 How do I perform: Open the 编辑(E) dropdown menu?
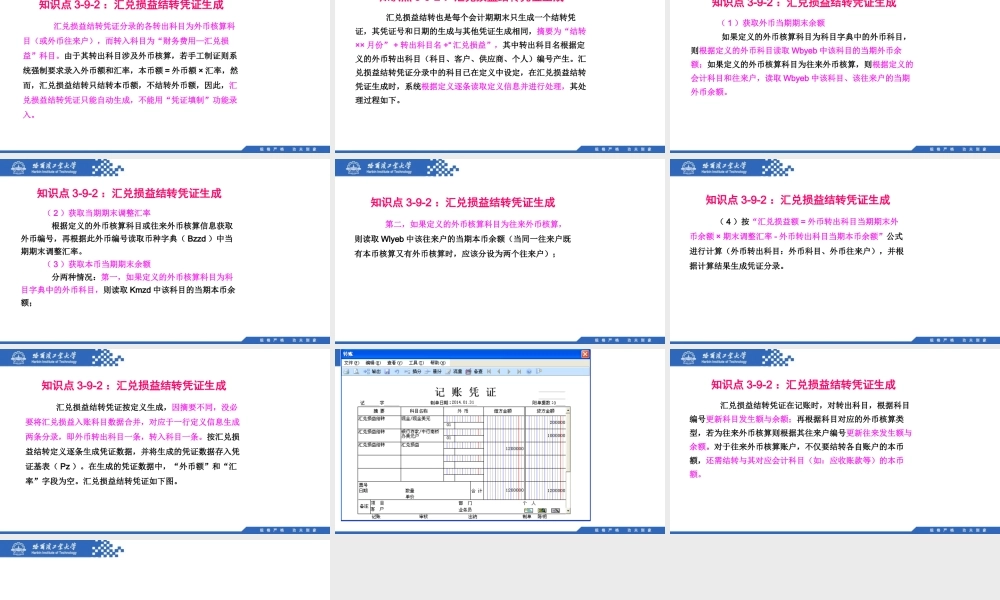(374, 363)
